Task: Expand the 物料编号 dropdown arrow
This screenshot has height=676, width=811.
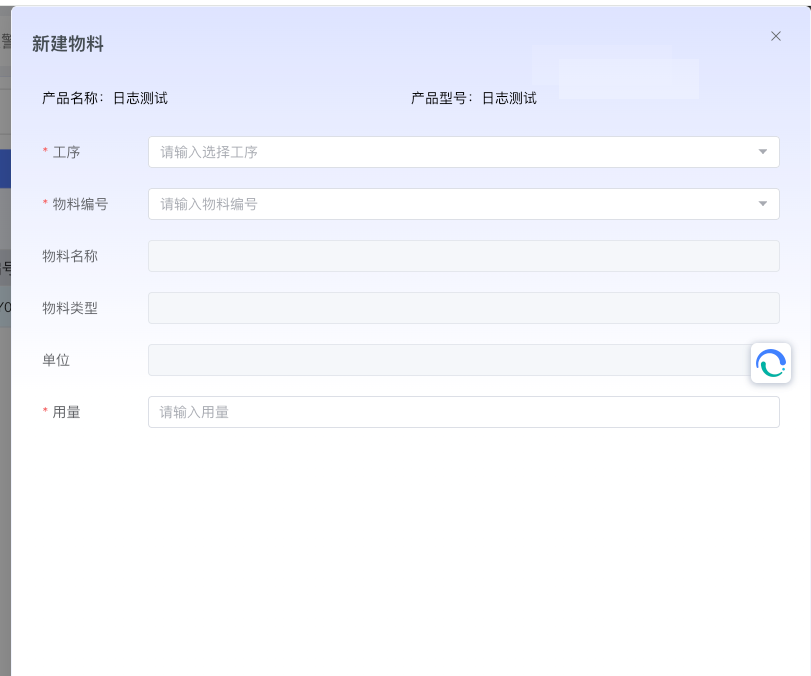Action: 762,204
